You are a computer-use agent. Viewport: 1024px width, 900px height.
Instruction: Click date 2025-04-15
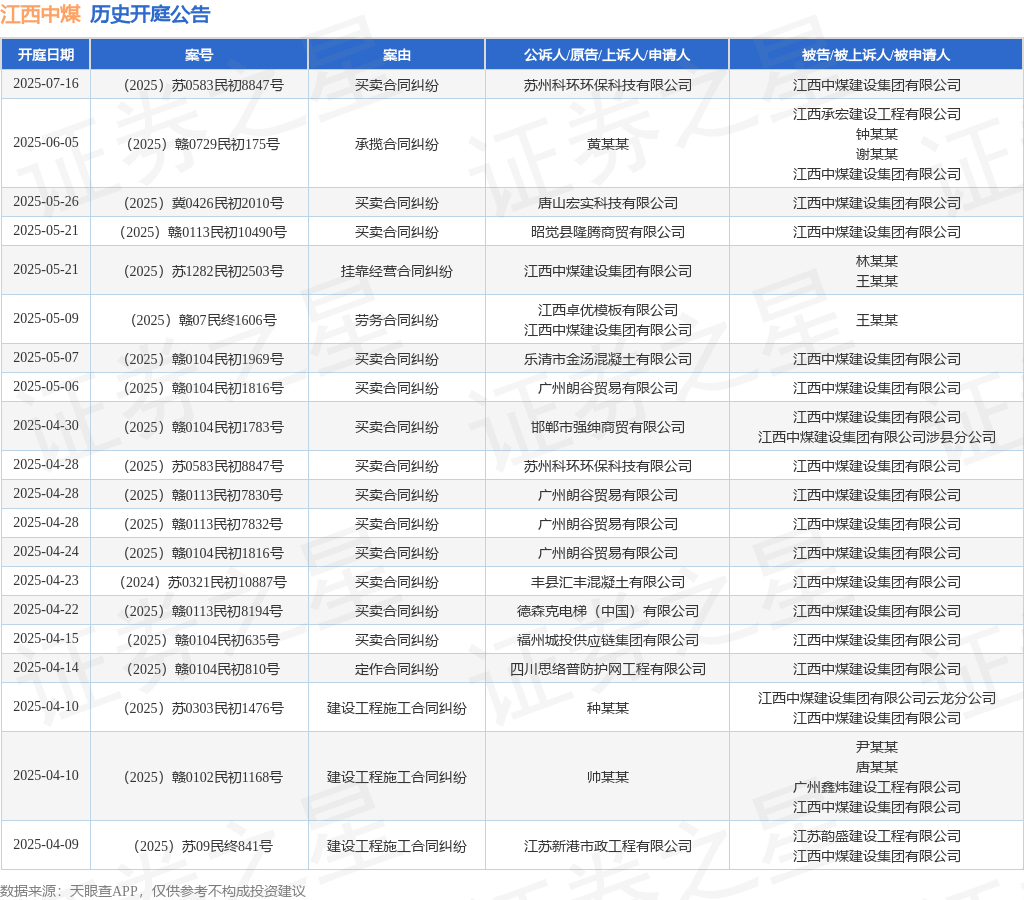46,638
